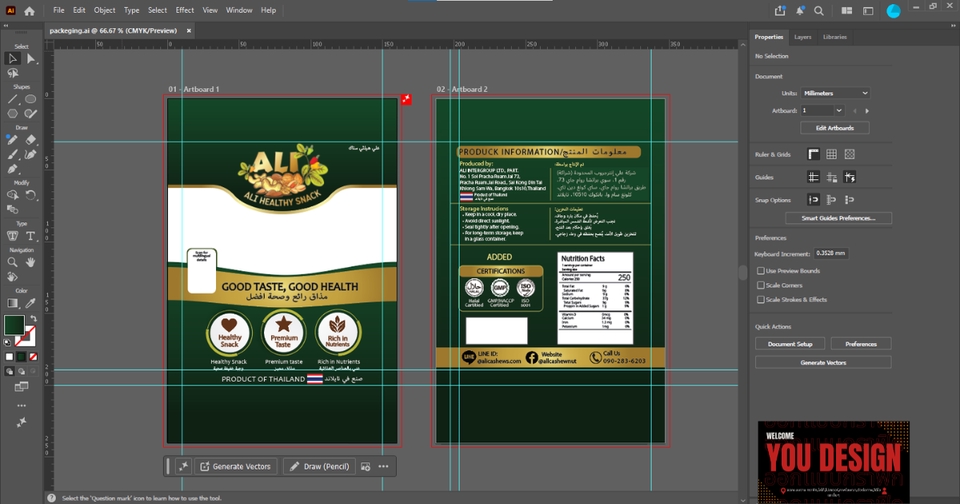This screenshot has width=960, height=504.
Task: Collapse the right panel dock arrows
Action: [x=953, y=26]
